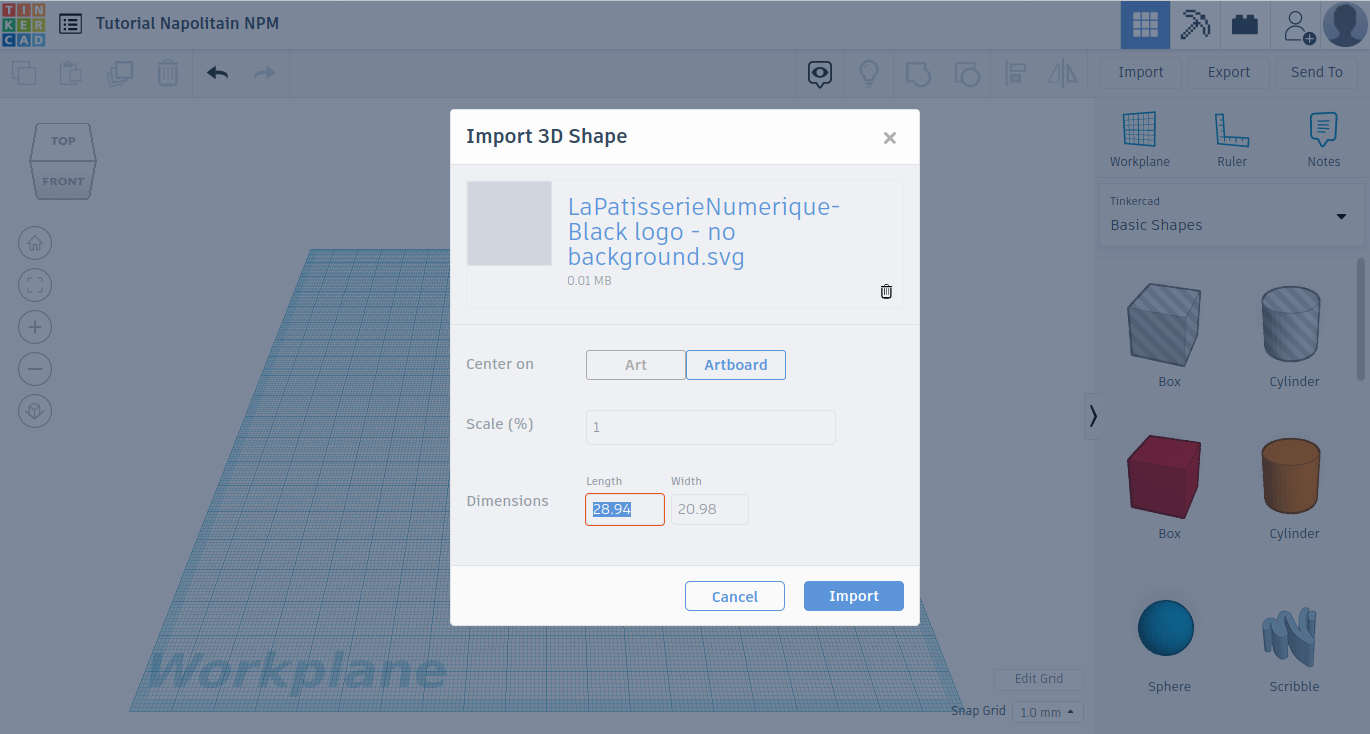Collapse the shapes panel with chevron
This screenshot has width=1370, height=734.
click(x=1092, y=416)
